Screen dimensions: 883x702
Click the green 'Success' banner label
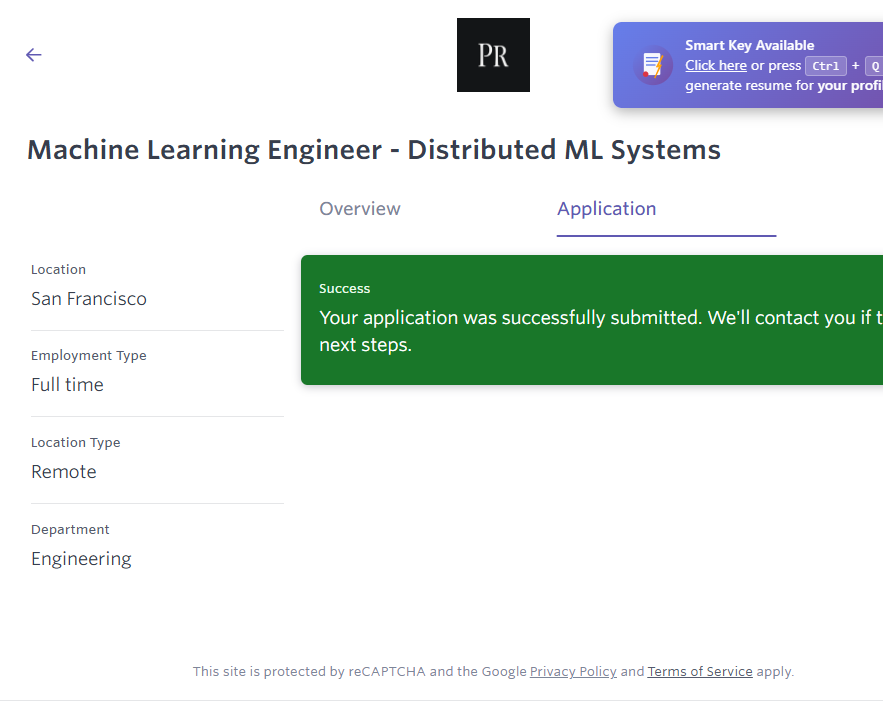[345, 289]
